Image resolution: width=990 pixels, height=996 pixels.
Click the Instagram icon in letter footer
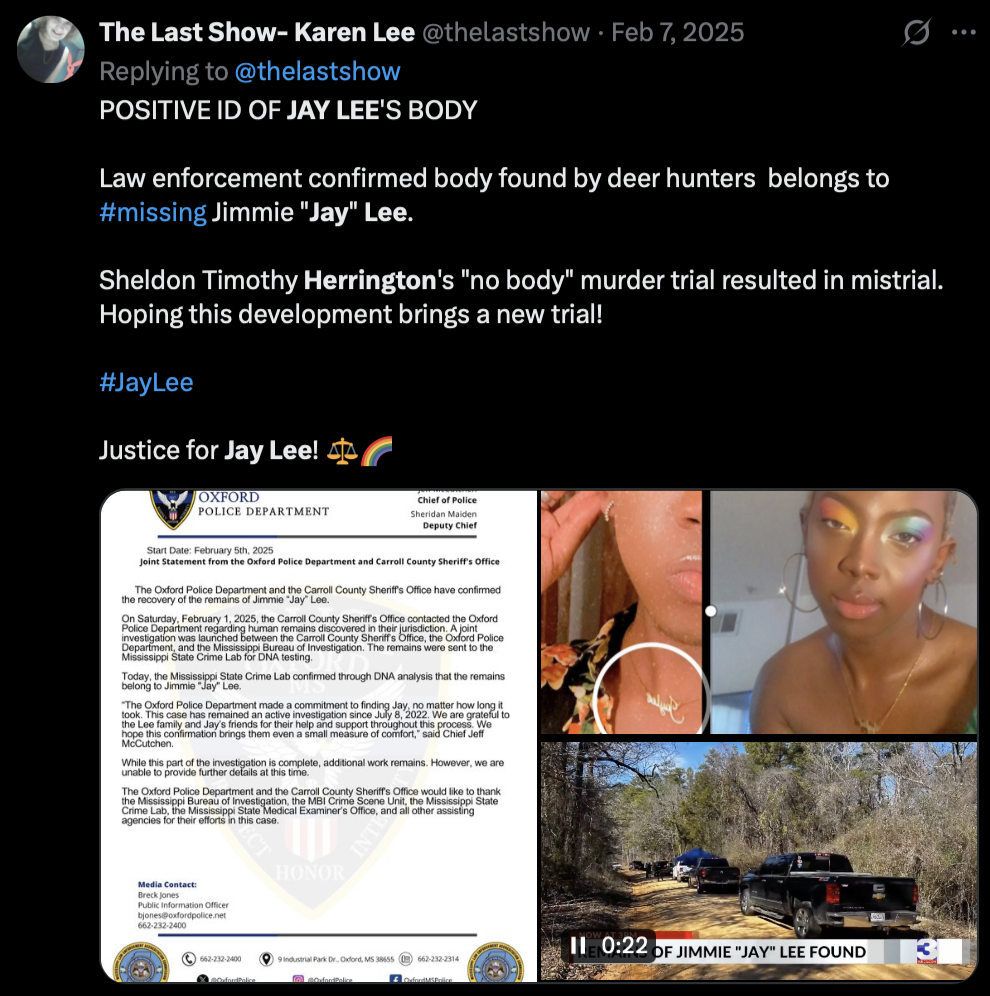point(298,979)
